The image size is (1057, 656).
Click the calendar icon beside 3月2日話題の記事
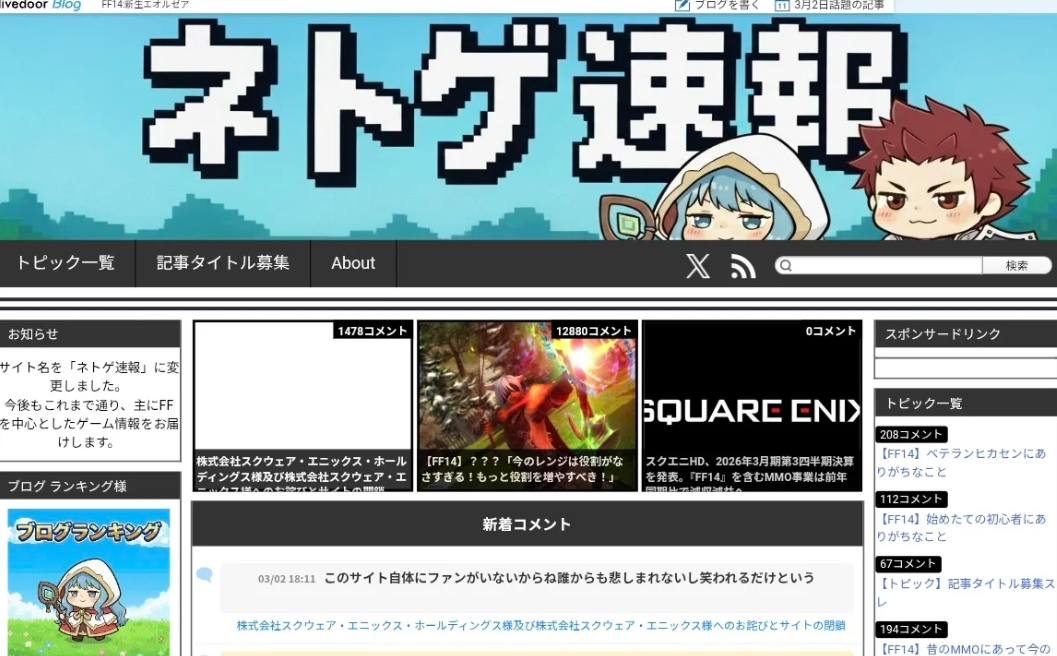point(782,6)
